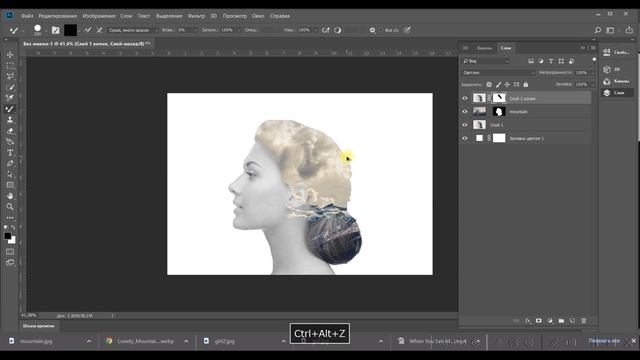Select the Pen tool
The height and width of the screenshot is (360, 640).
point(10,164)
